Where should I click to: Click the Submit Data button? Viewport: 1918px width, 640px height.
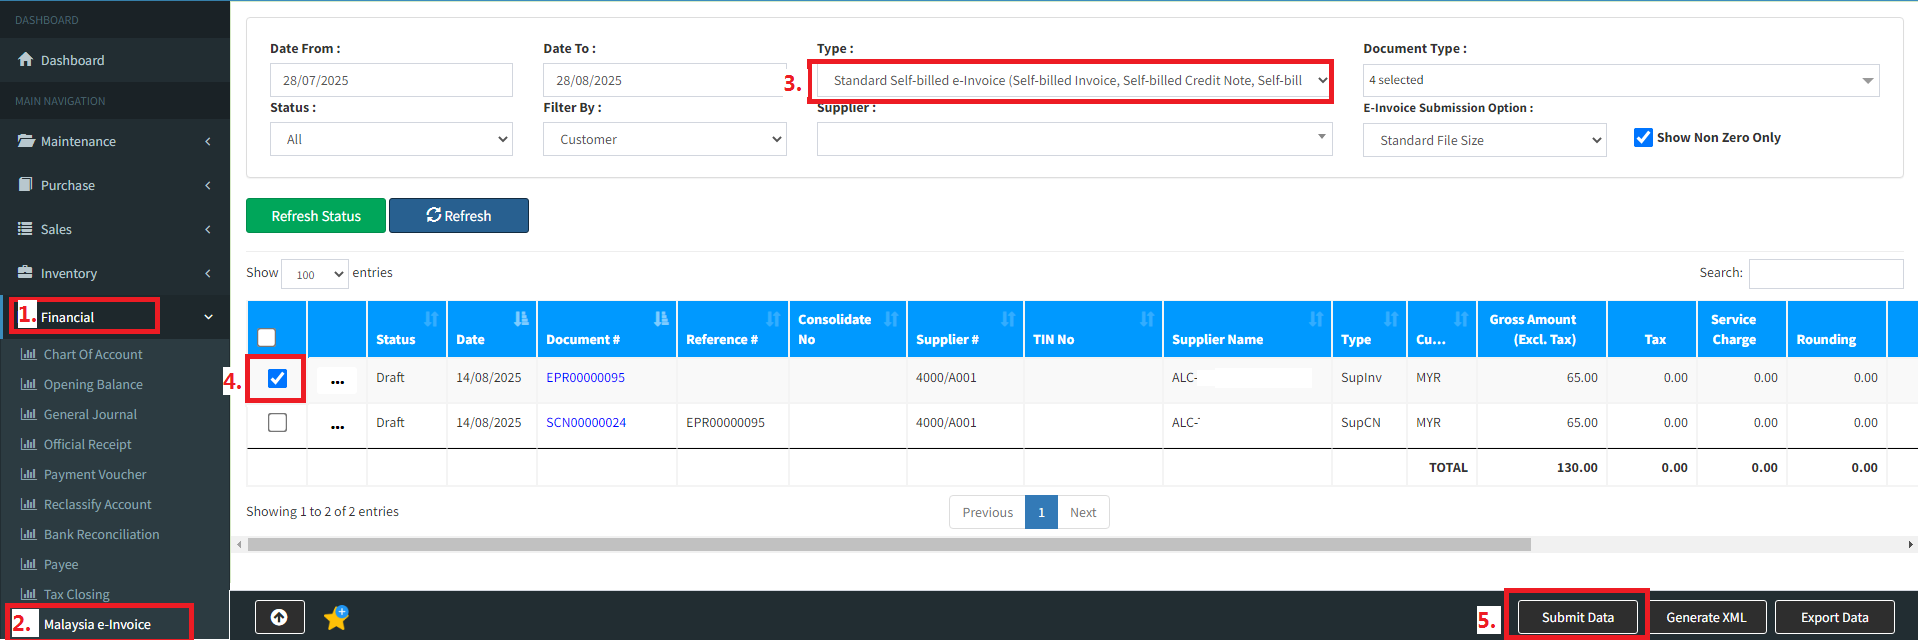coord(1577,617)
